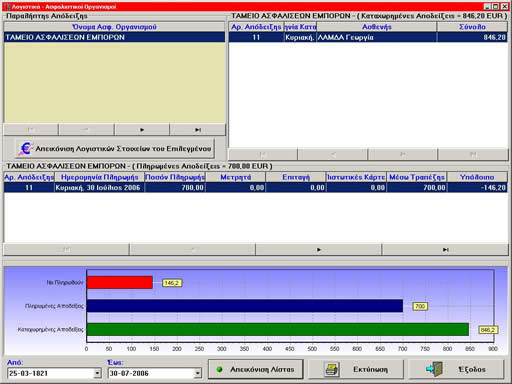
Task: Click green dot icon on Απεικόνιση Λίστας button
Action: tap(219, 369)
